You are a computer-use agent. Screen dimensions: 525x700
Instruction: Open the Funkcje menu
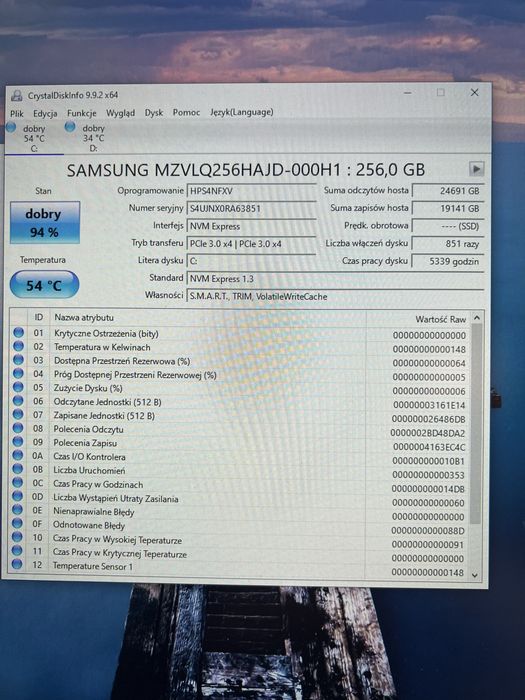tap(82, 113)
